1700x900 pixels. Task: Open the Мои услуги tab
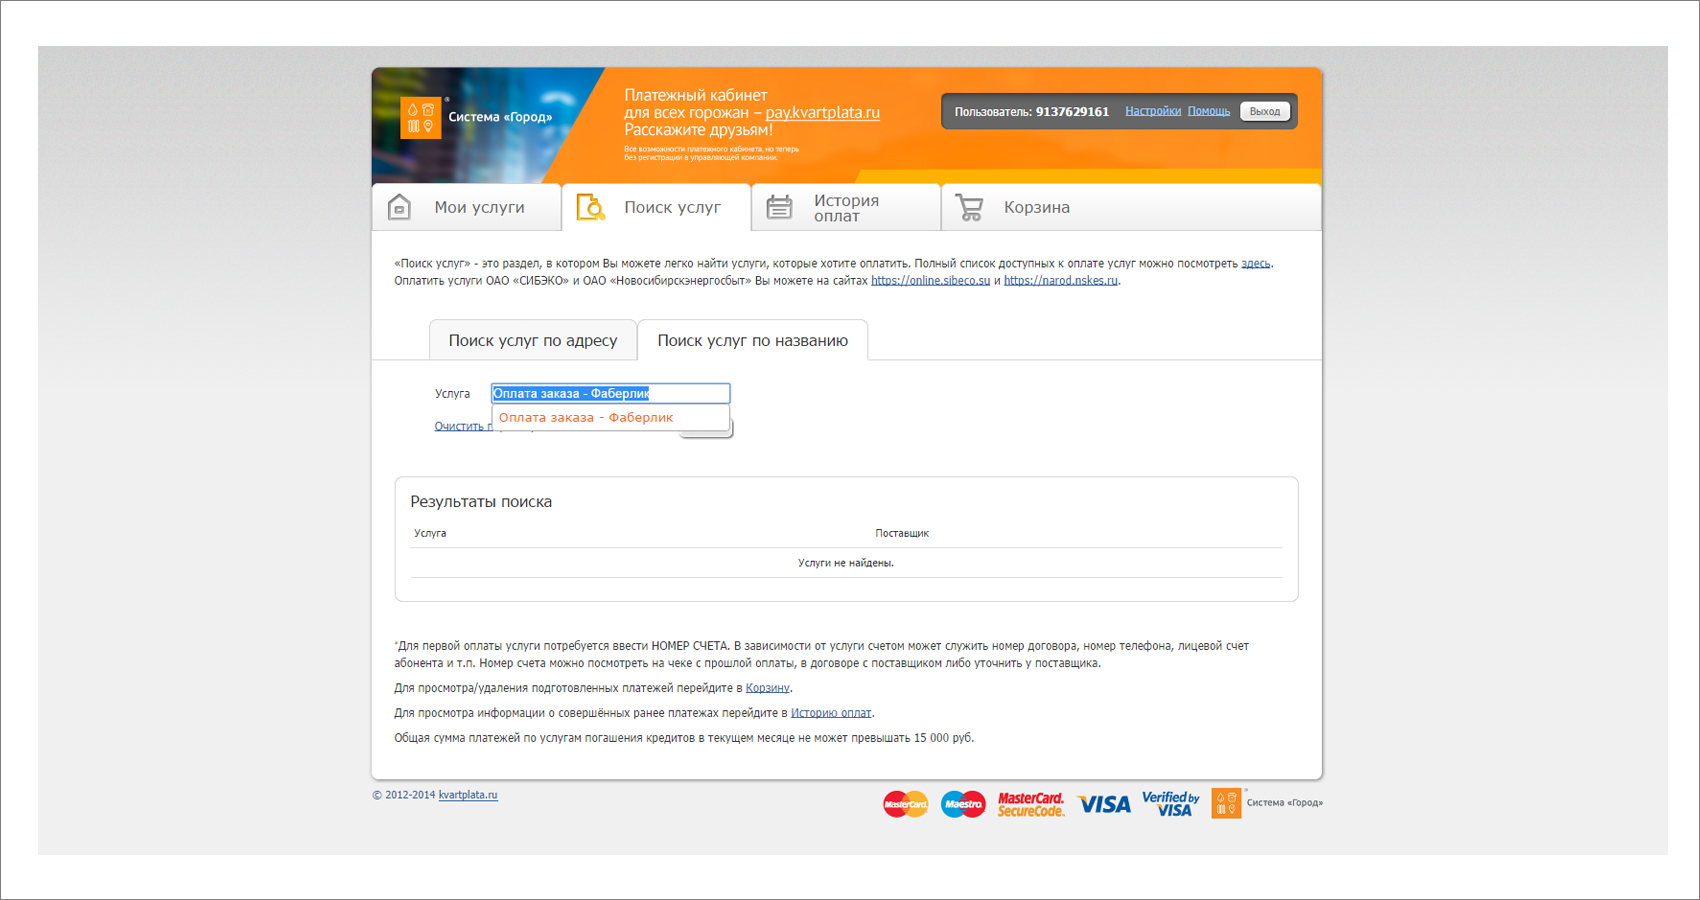point(467,207)
